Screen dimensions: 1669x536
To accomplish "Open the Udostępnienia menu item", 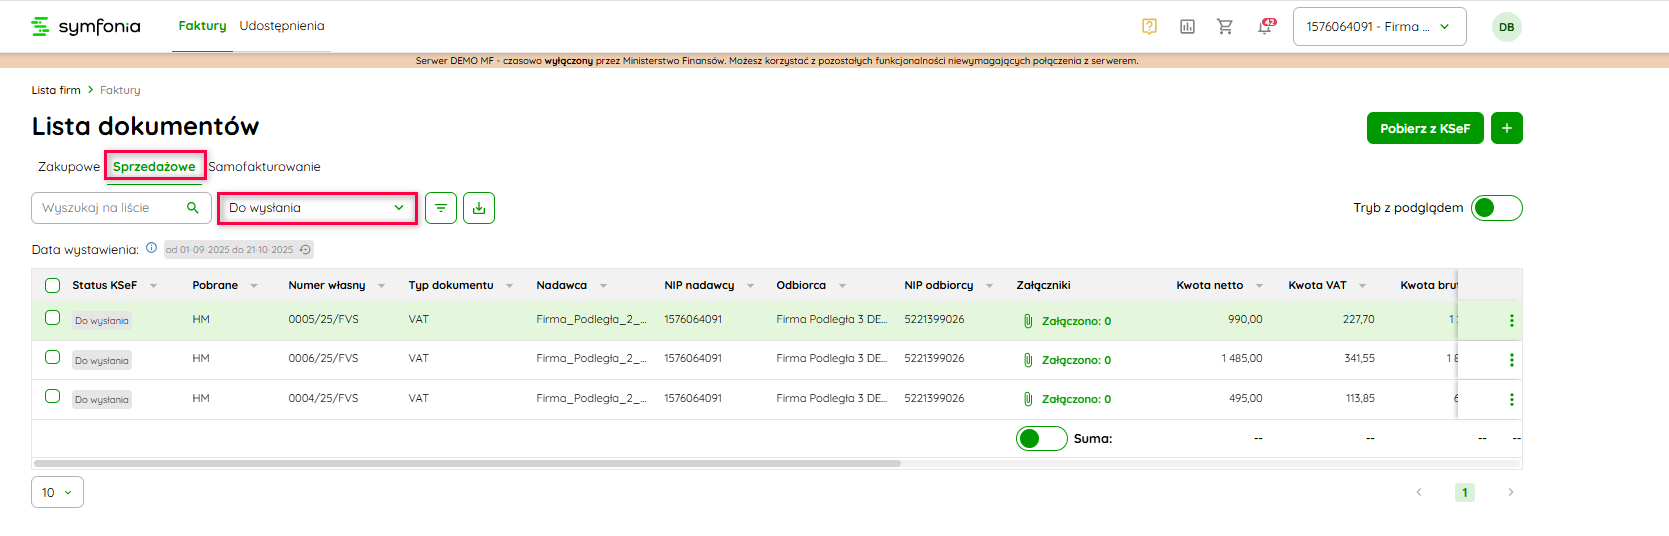I will pyautogui.click(x=282, y=26).
